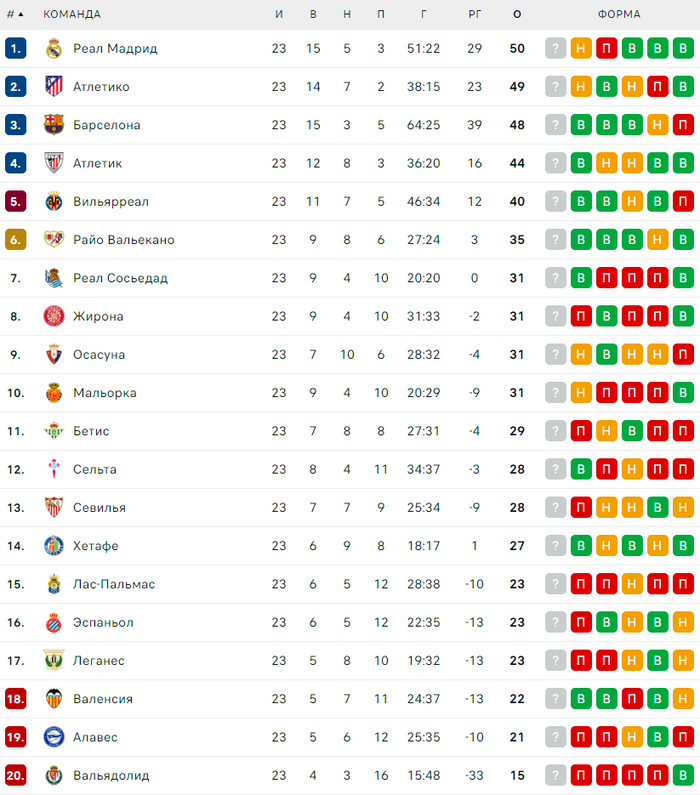Click the Valencia bat crest
This screenshot has width=700, height=795.
tap(54, 699)
